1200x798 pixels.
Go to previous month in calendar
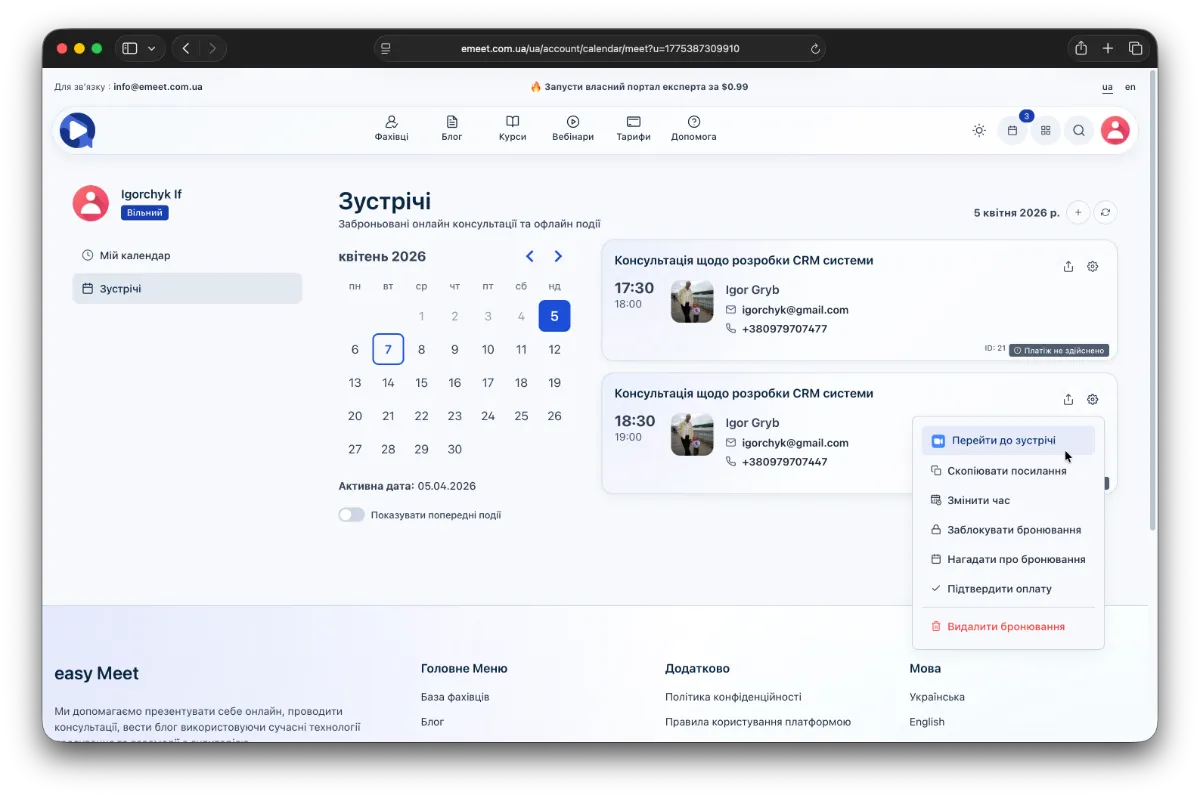pyautogui.click(x=530, y=257)
